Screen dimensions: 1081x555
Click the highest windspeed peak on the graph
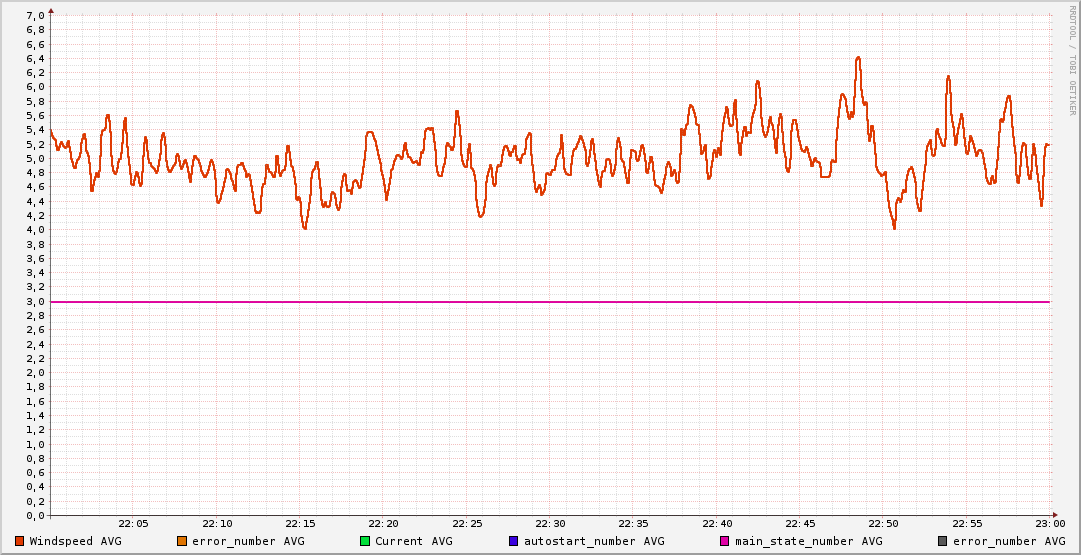click(858, 58)
